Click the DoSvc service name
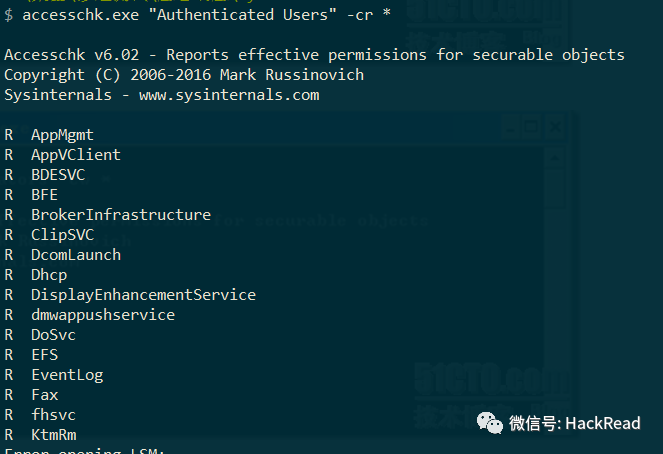This screenshot has width=663, height=454. [53, 335]
